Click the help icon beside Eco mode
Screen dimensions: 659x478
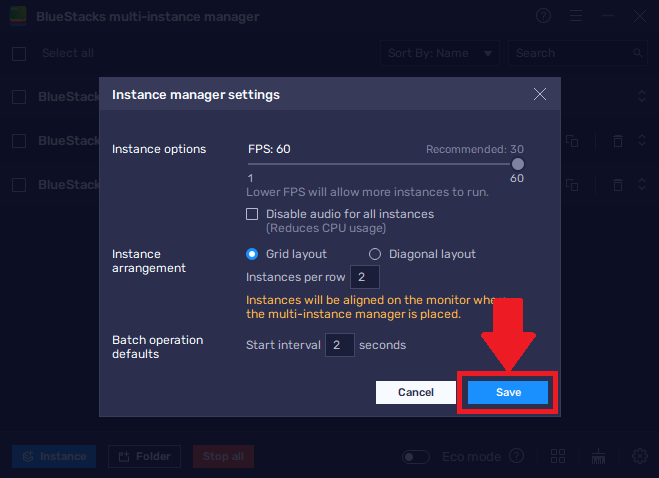516,457
